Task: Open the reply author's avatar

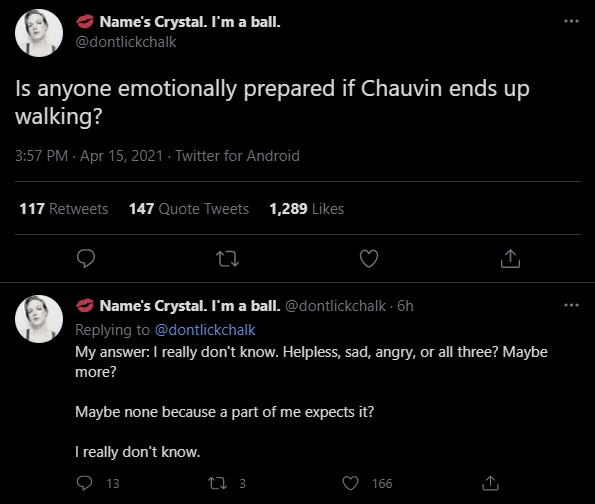Action: pos(39,319)
